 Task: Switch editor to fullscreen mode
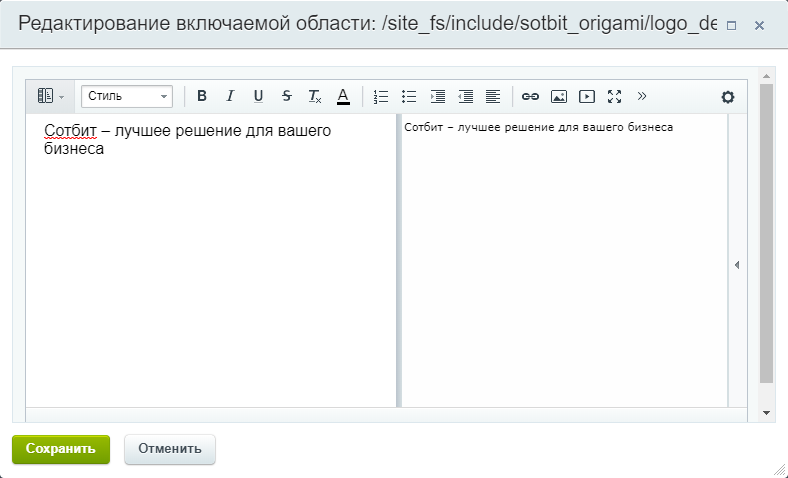coord(615,96)
